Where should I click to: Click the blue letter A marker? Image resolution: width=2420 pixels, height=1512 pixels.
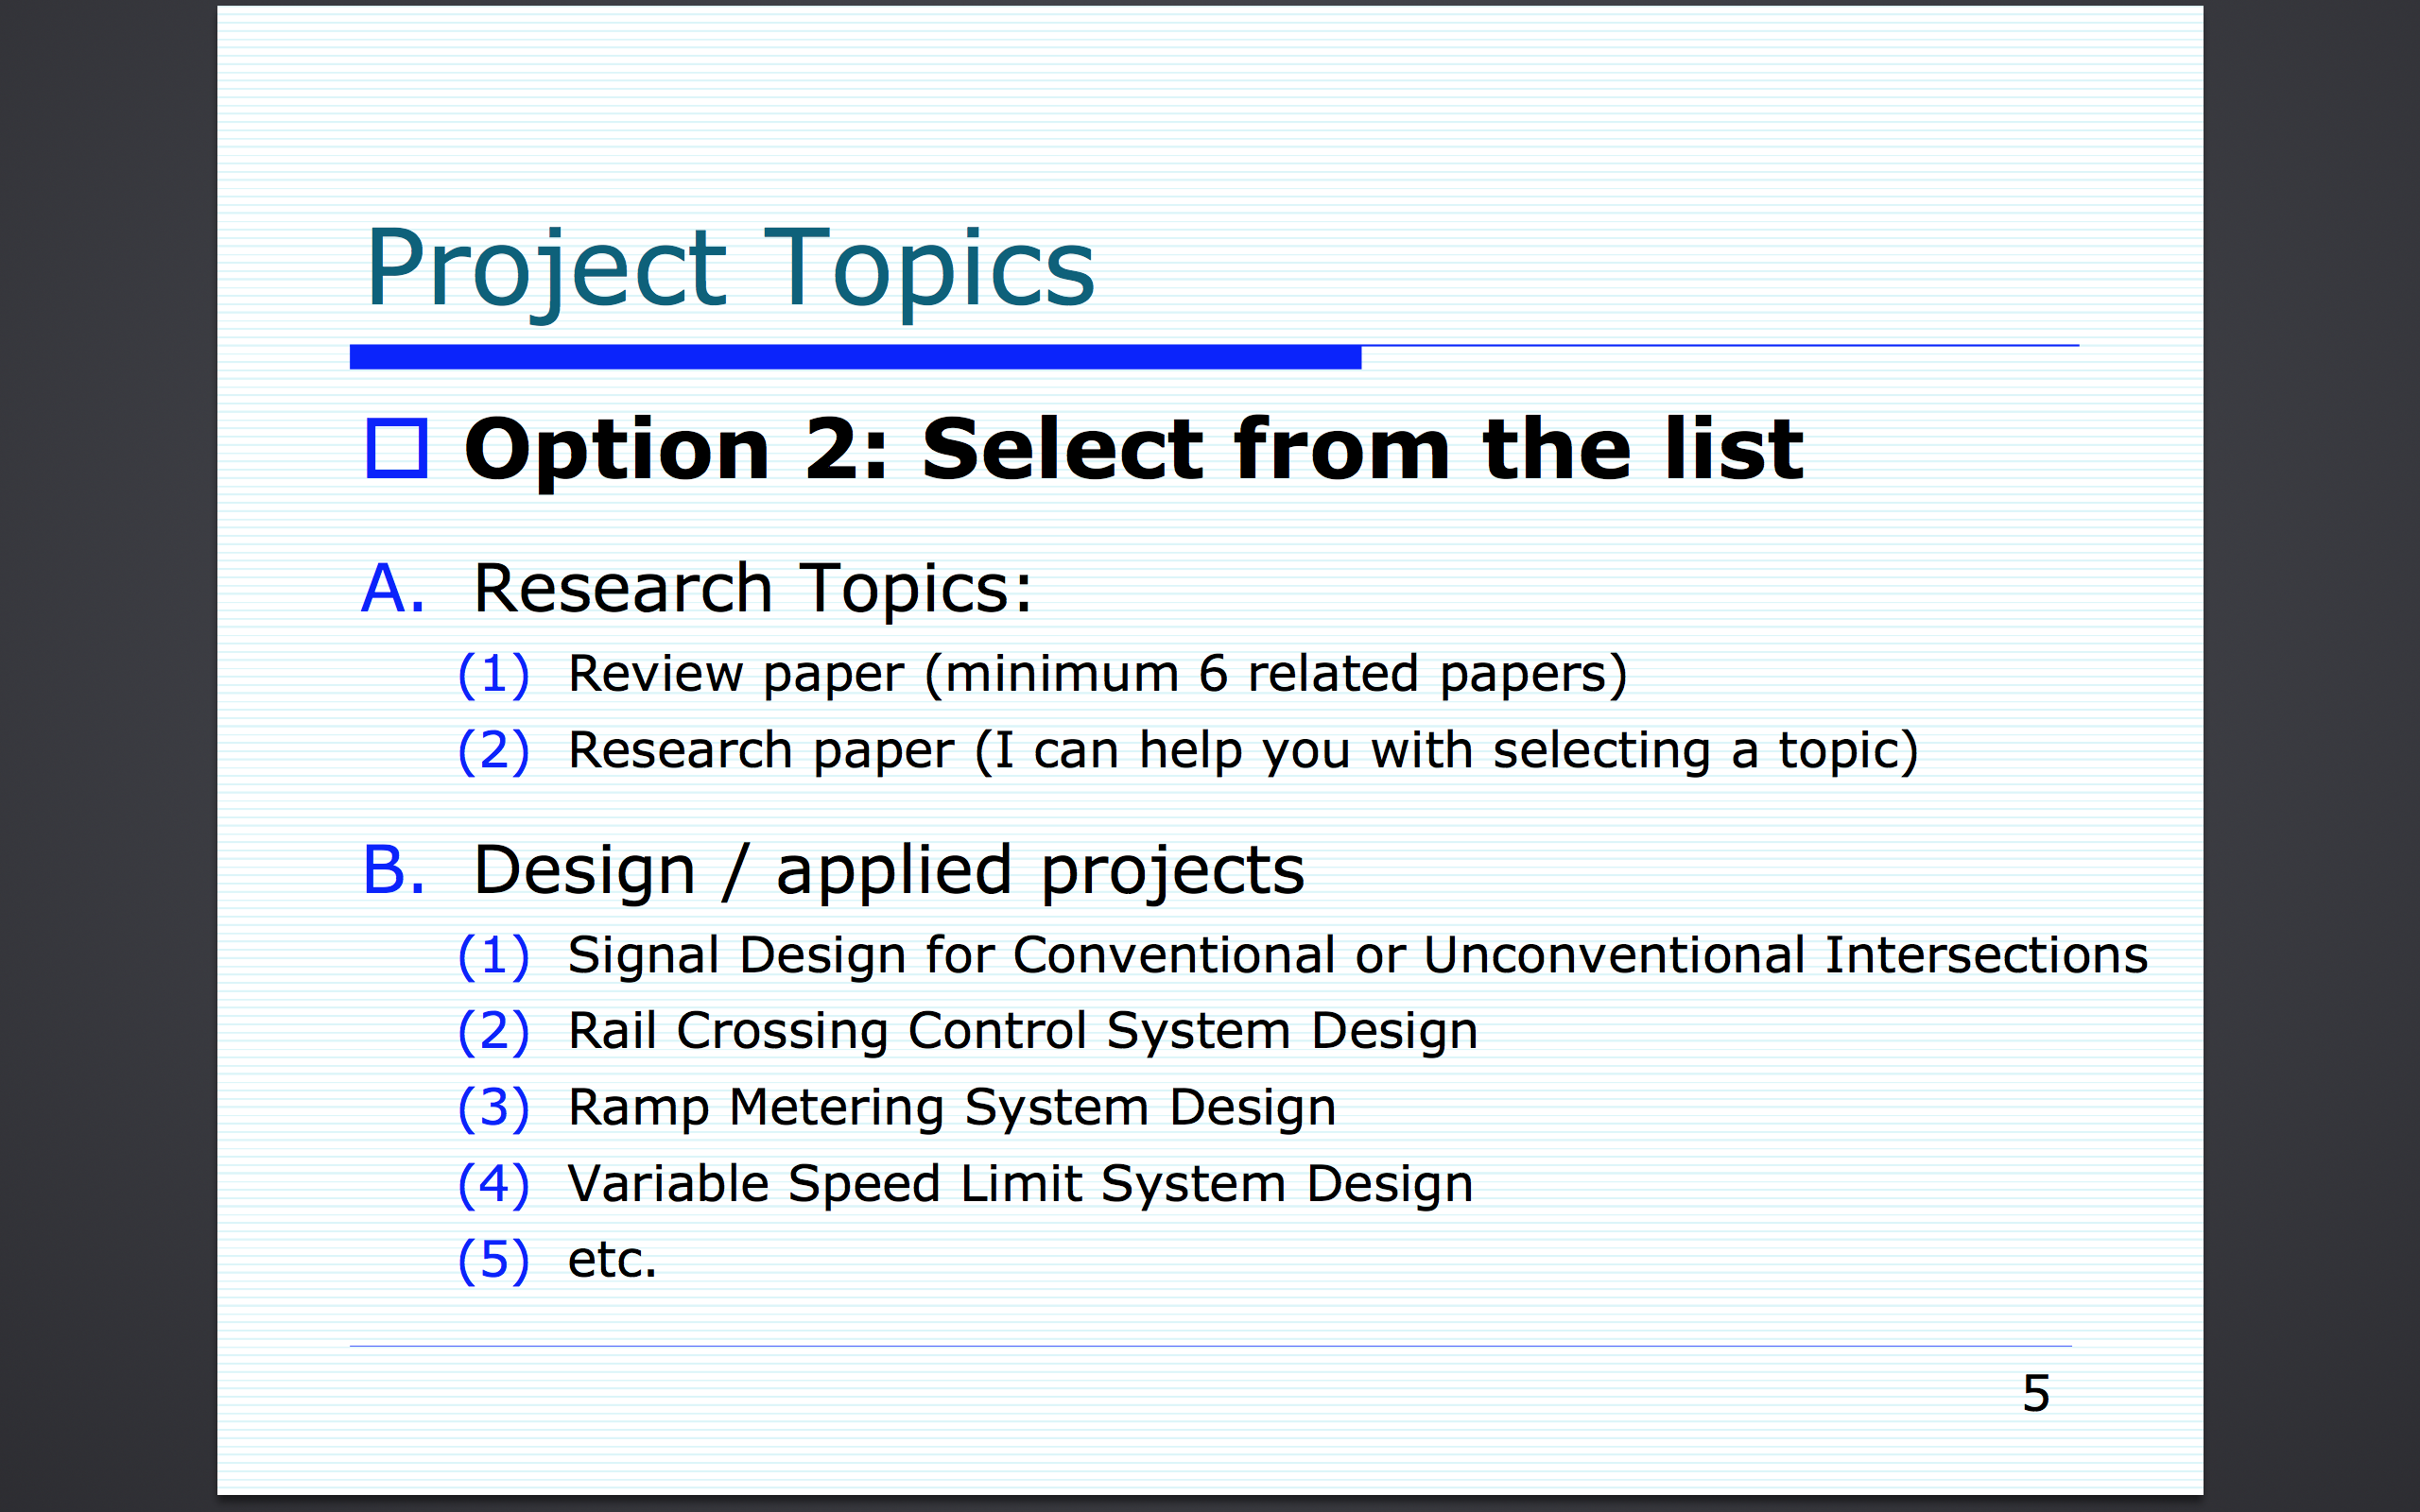393,588
